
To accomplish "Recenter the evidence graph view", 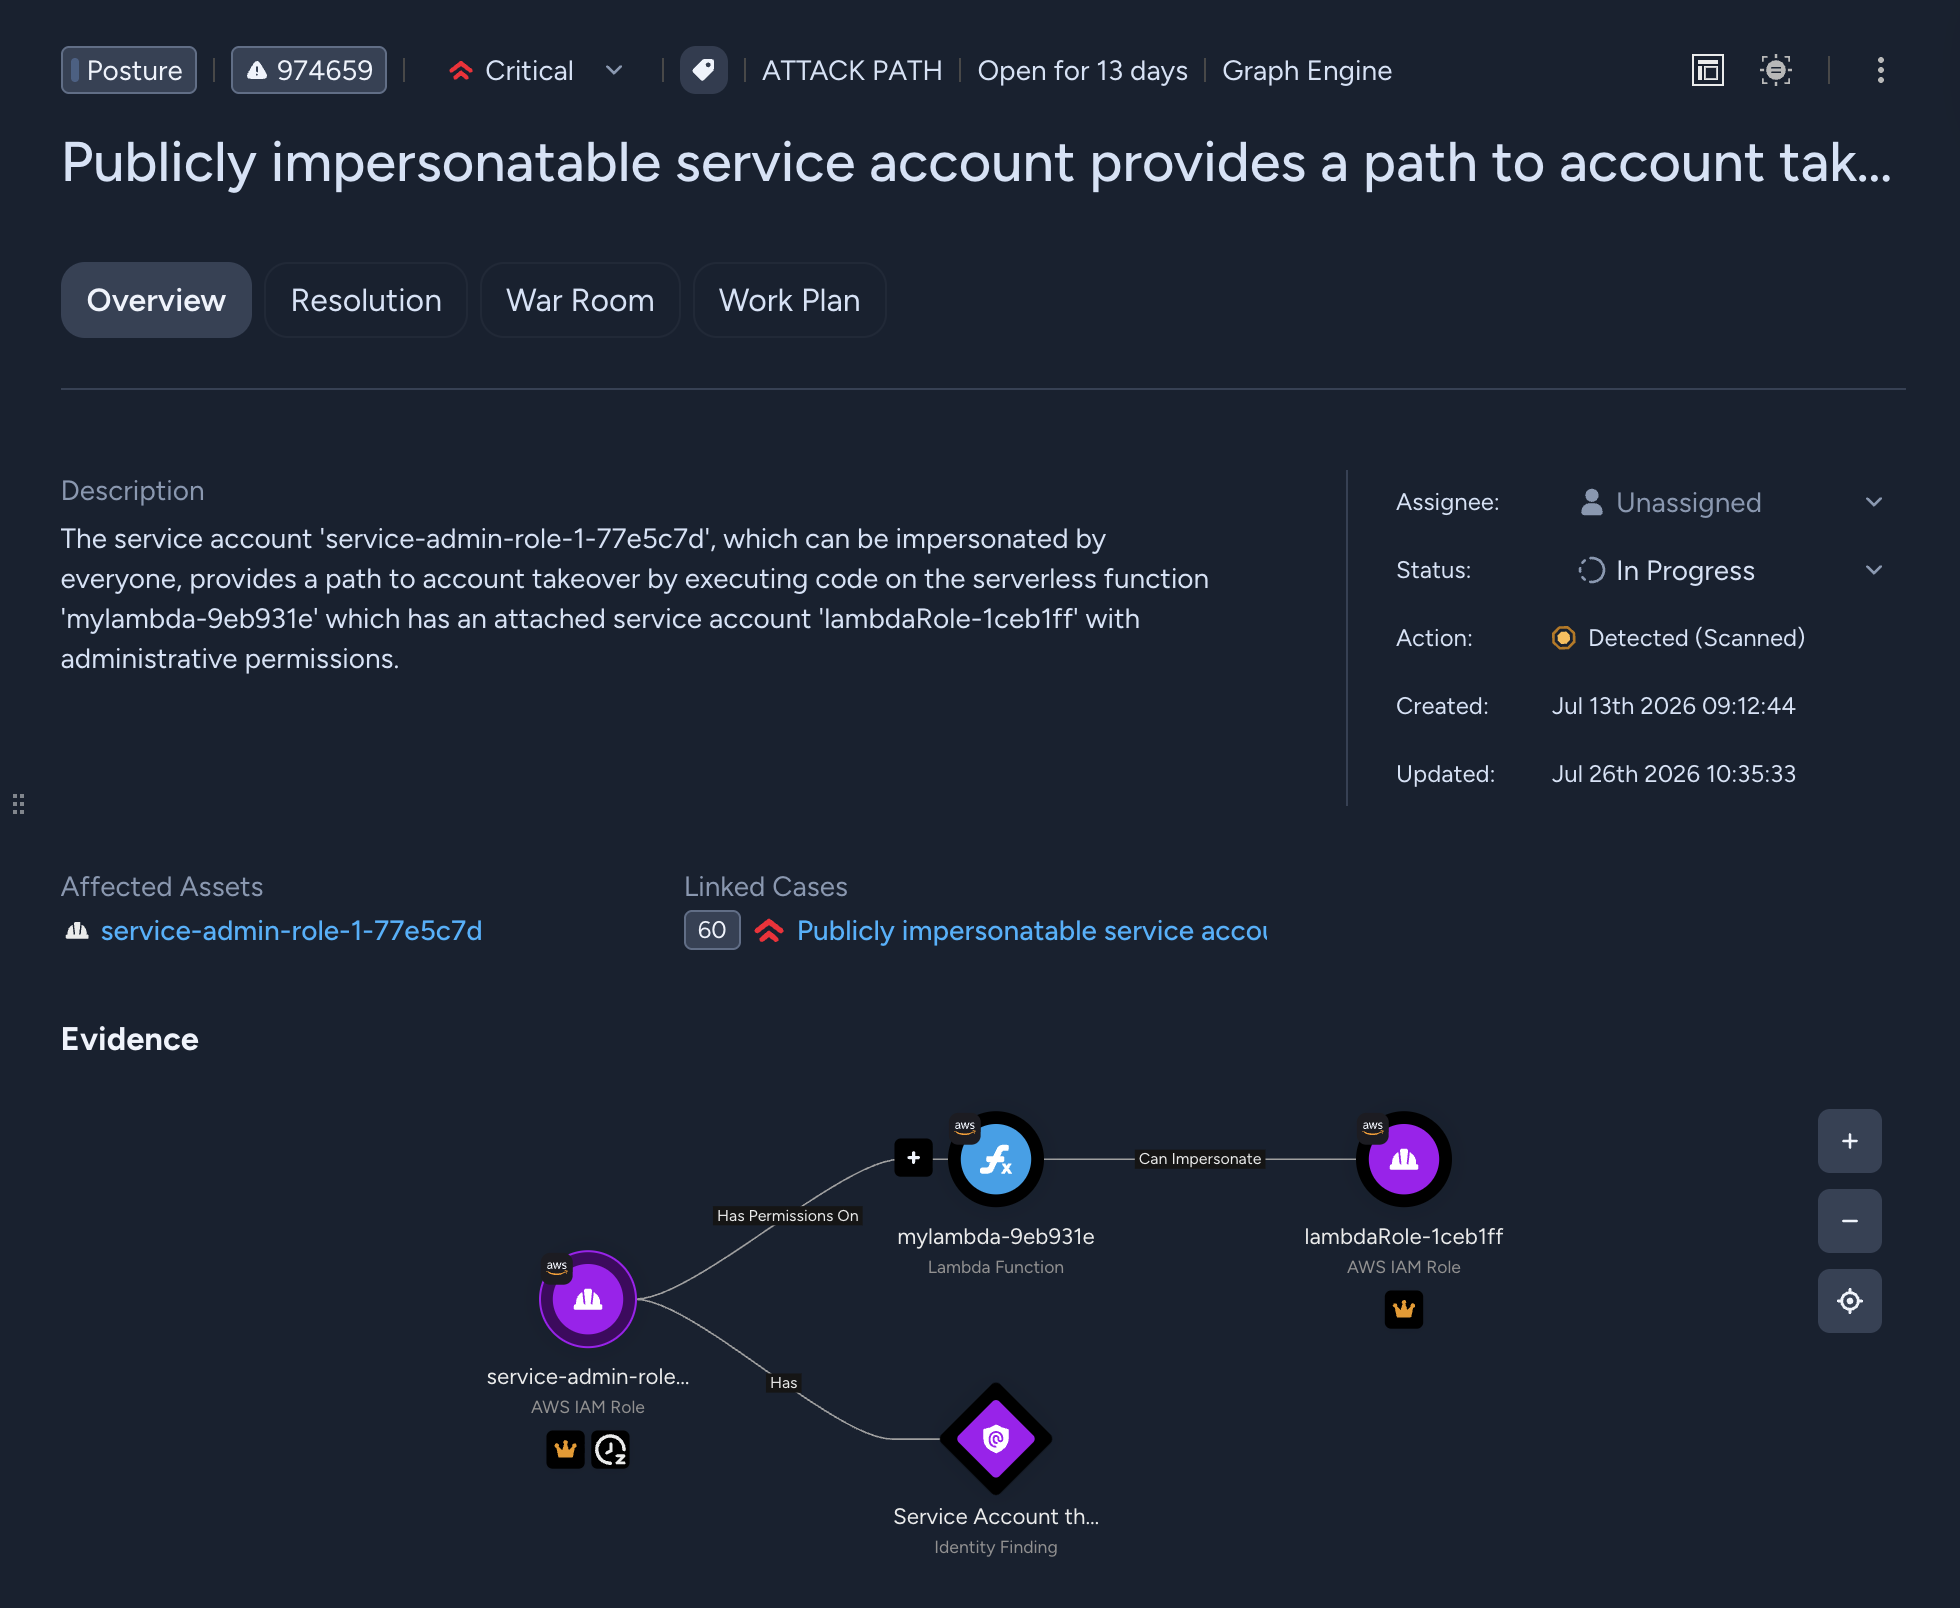I will [x=1850, y=1301].
